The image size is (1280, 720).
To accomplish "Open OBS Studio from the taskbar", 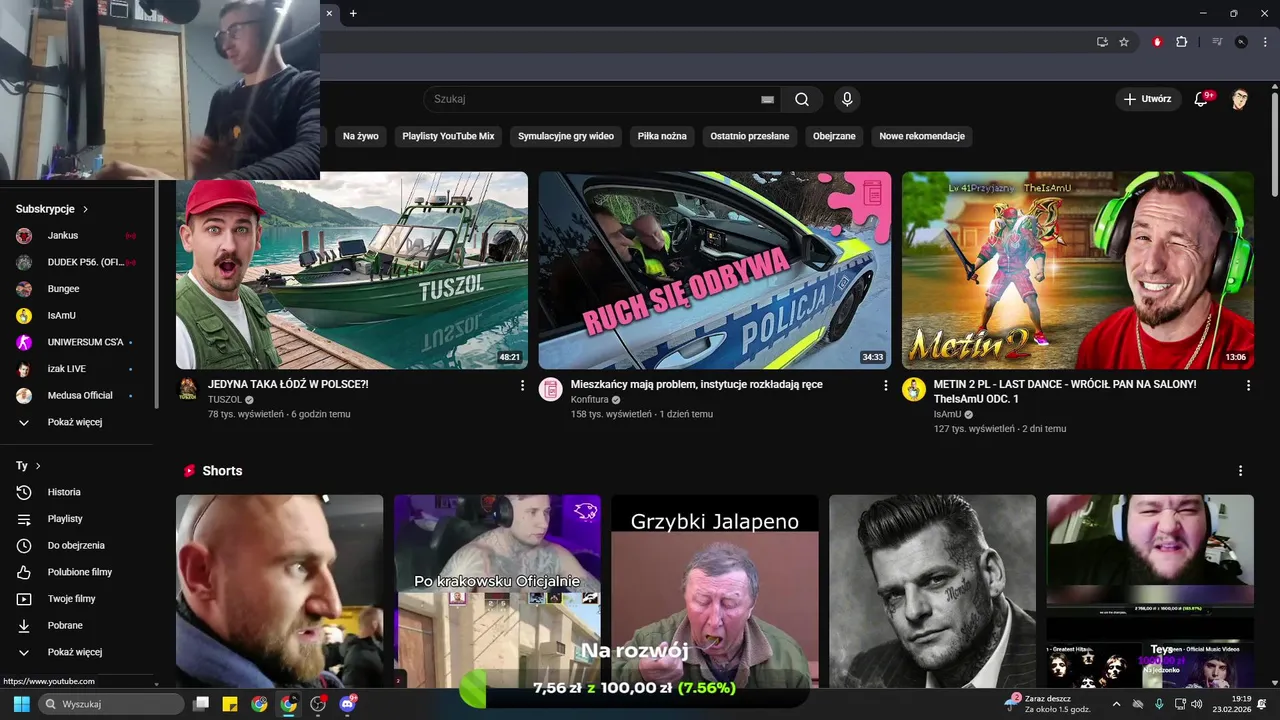I will click(x=318, y=704).
